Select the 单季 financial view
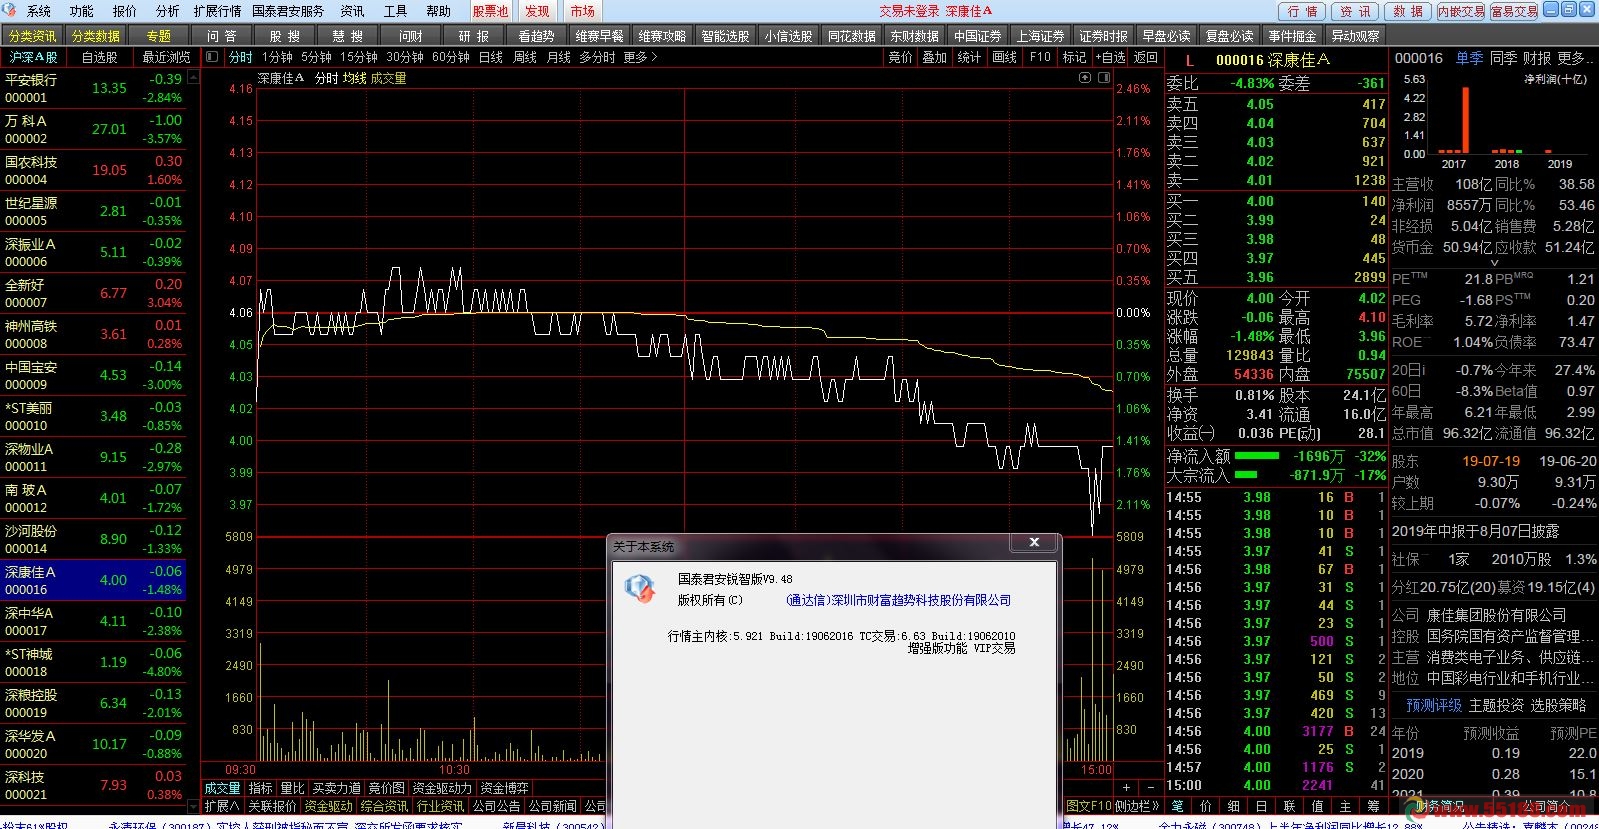Image resolution: width=1599 pixels, height=829 pixels. point(1469,58)
